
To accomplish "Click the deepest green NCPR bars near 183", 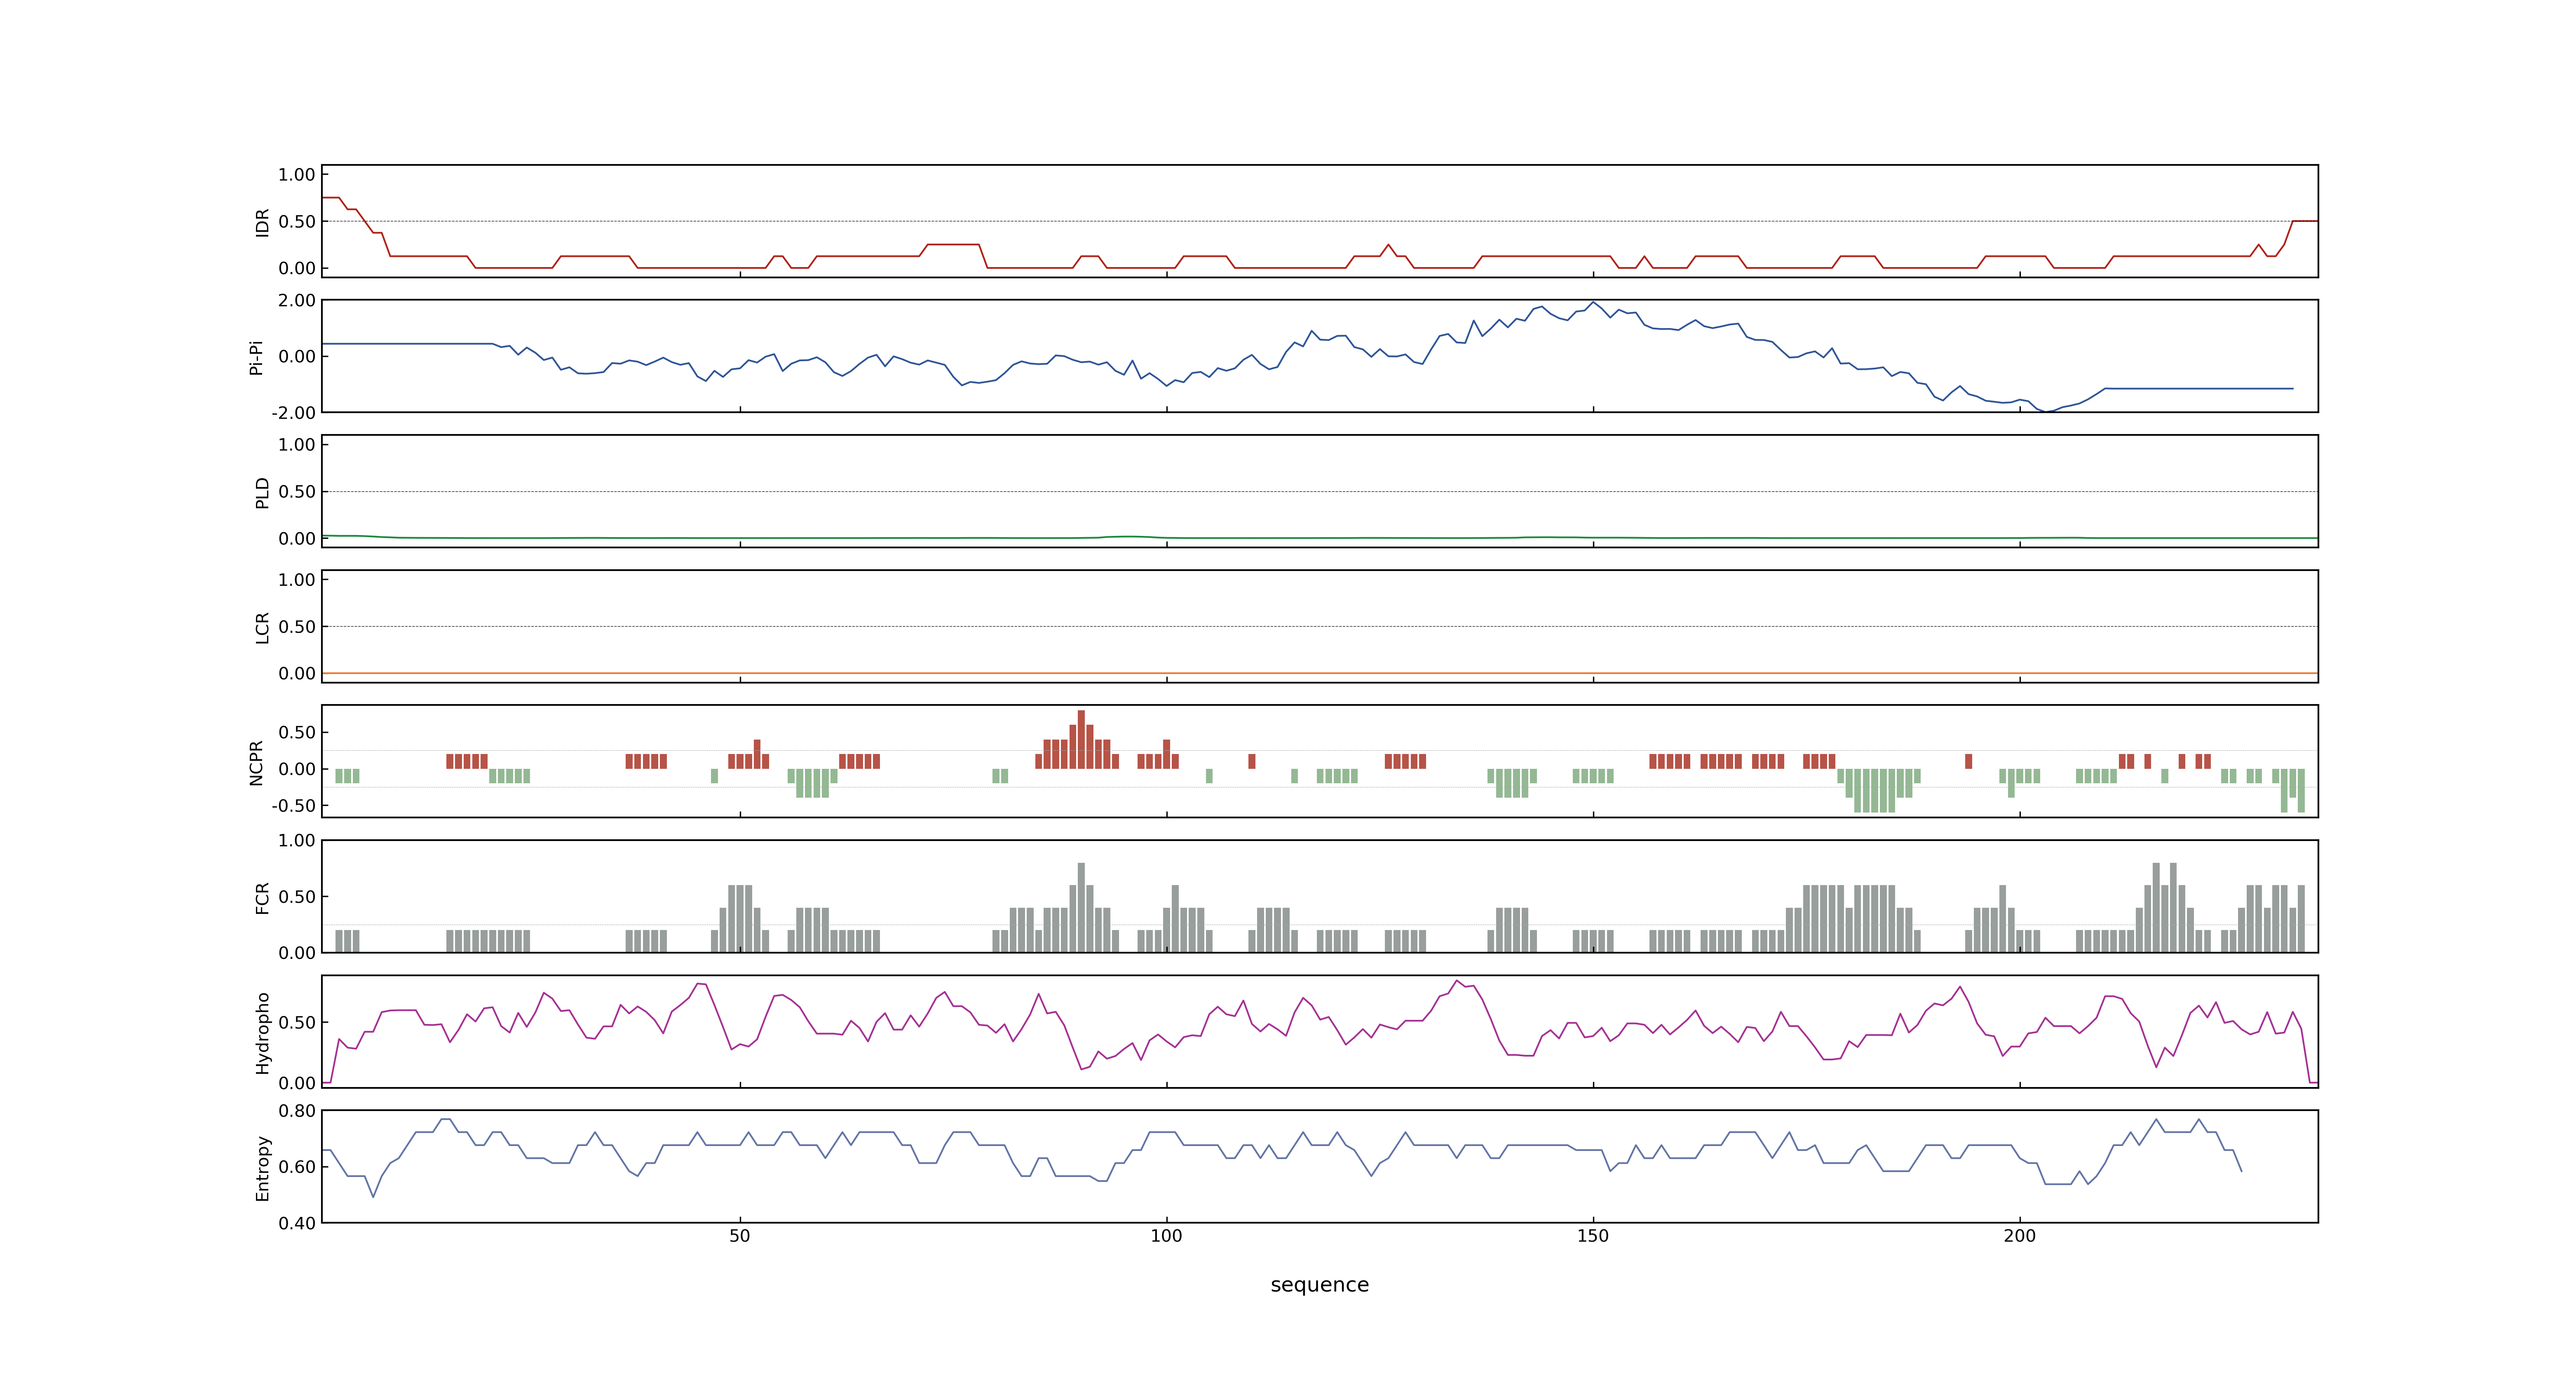I will [1874, 791].
